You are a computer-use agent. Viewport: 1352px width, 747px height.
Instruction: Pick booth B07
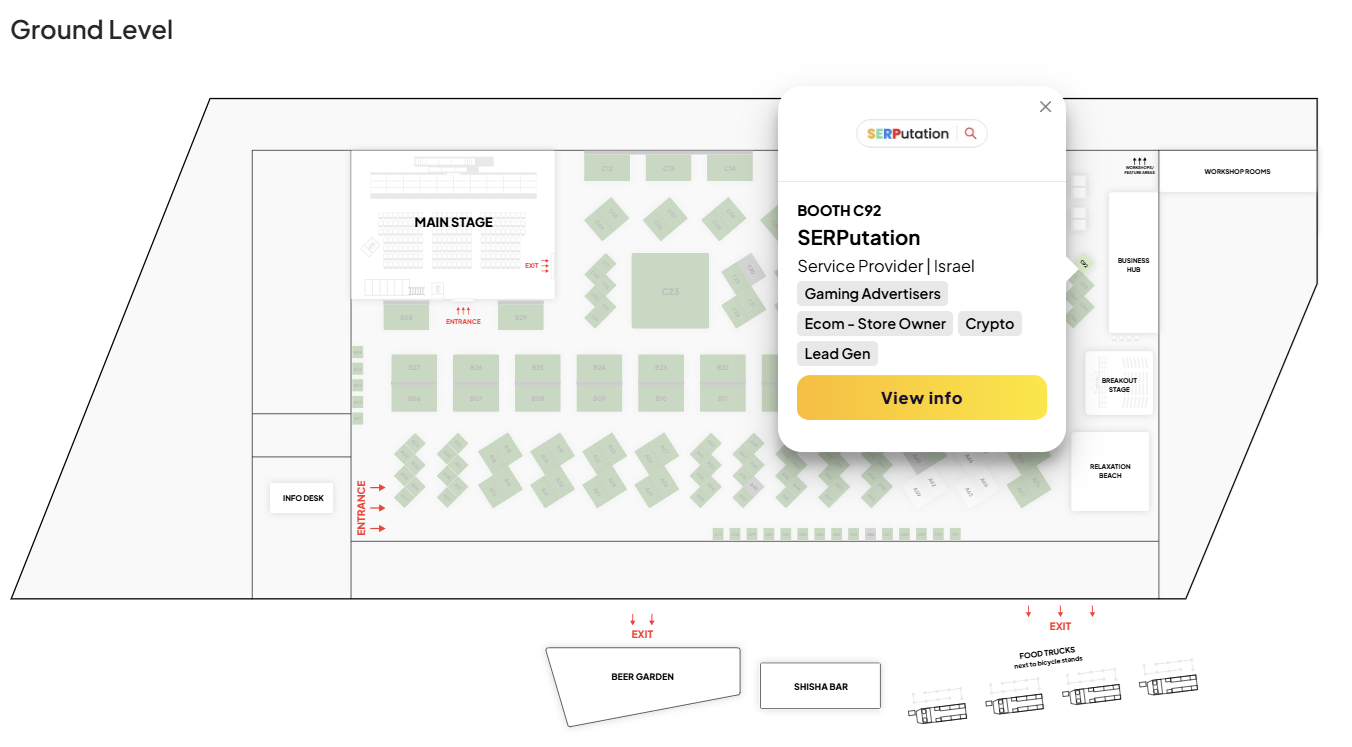(x=476, y=398)
